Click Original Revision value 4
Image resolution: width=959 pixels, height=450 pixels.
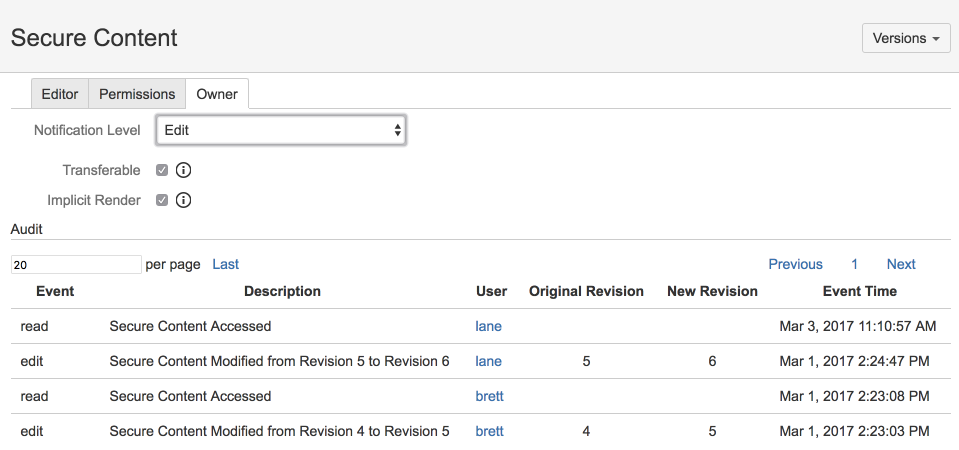586,431
